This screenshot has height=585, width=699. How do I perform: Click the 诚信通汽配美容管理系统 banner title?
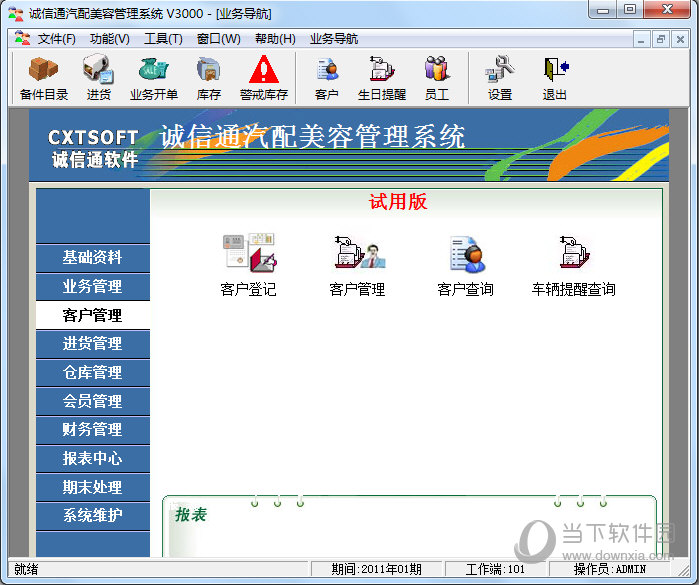[x=312, y=136]
